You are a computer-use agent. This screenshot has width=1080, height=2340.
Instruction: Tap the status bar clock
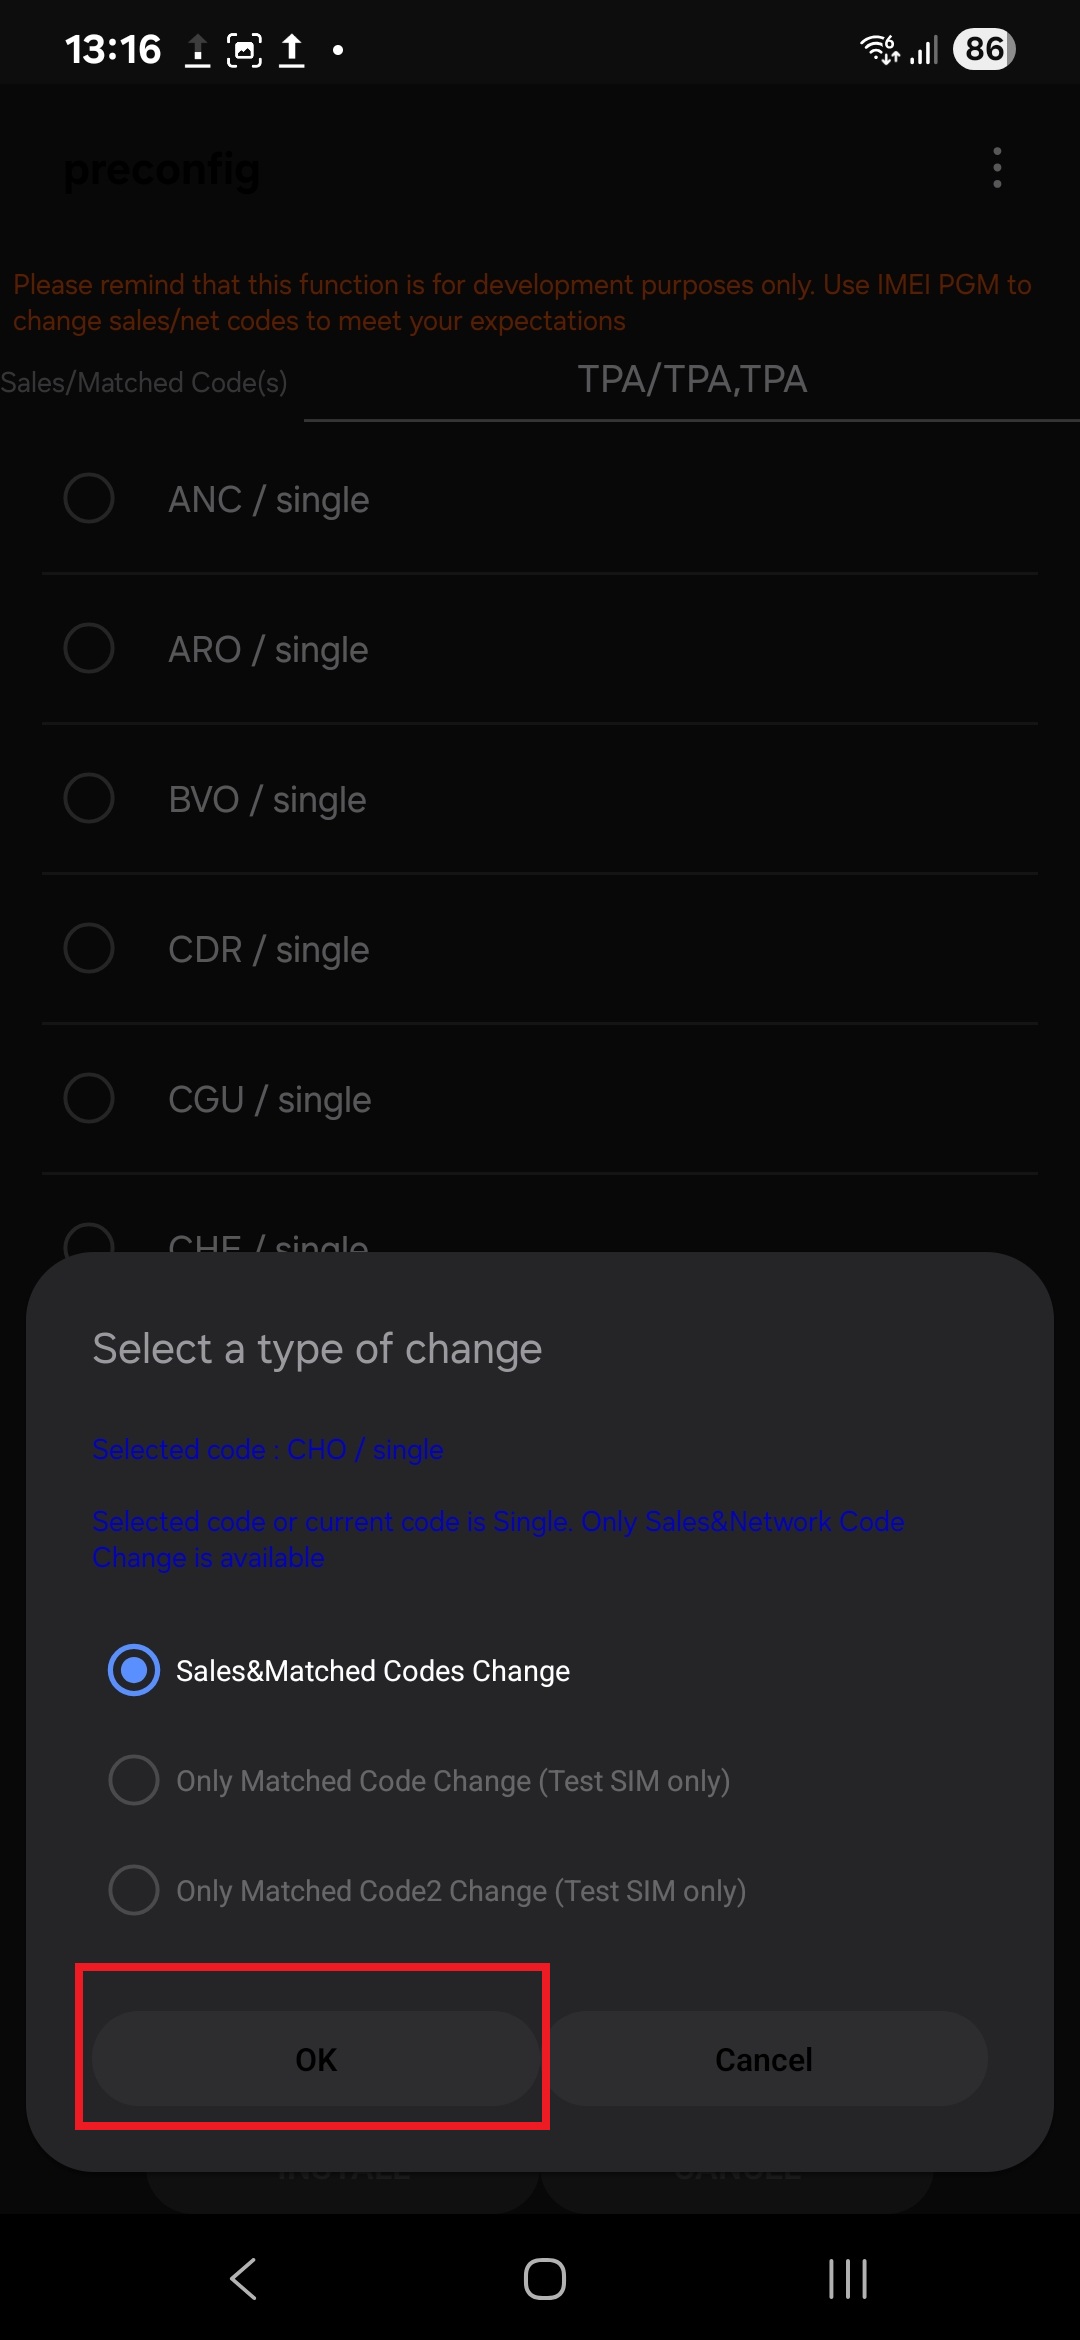(x=113, y=49)
